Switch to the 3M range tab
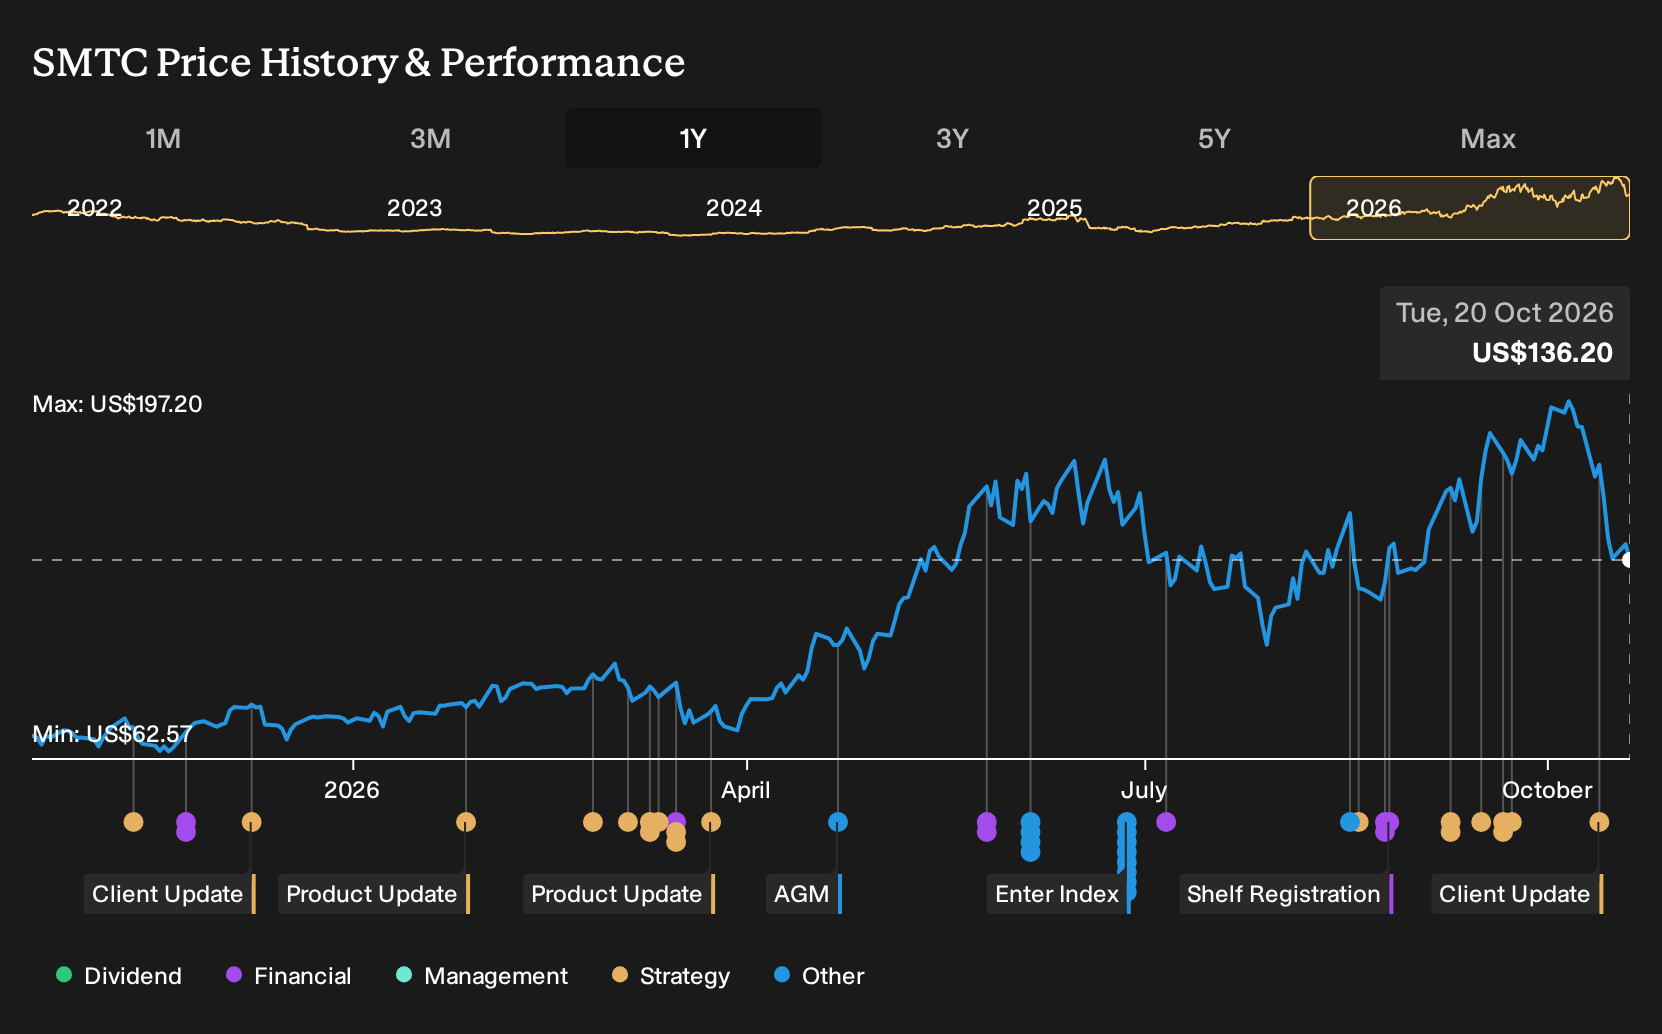The image size is (1662, 1034). tap(430, 138)
